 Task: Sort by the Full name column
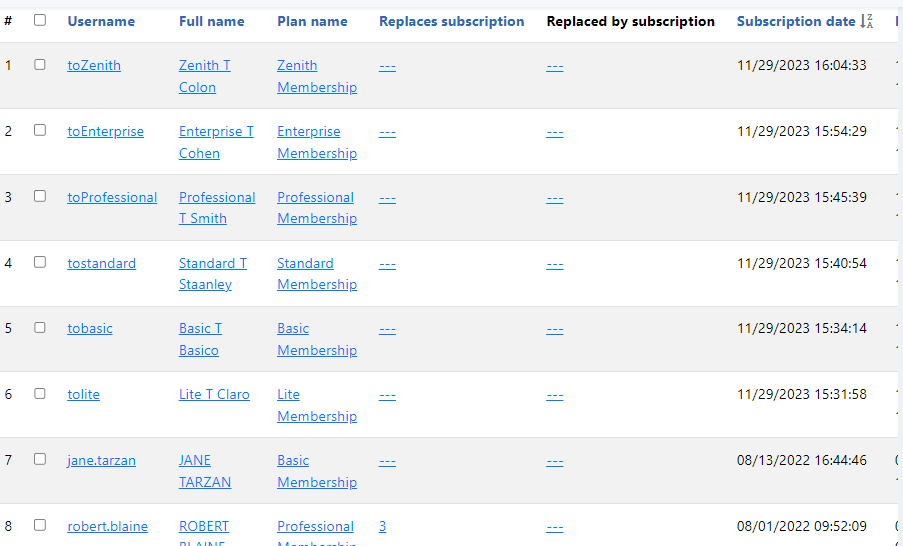click(211, 21)
